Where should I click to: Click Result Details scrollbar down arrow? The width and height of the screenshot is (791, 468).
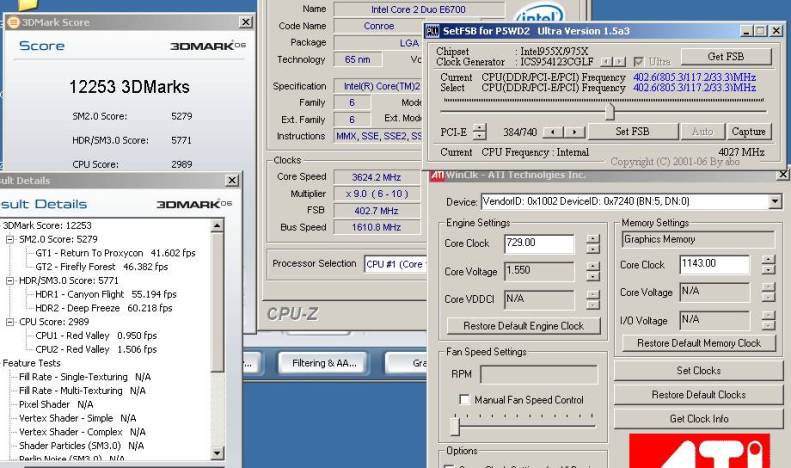tap(217, 453)
